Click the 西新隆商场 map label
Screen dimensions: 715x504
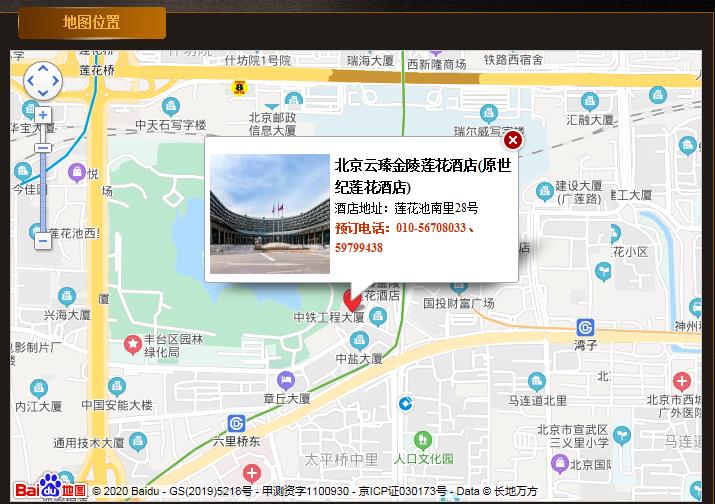[x=436, y=65]
